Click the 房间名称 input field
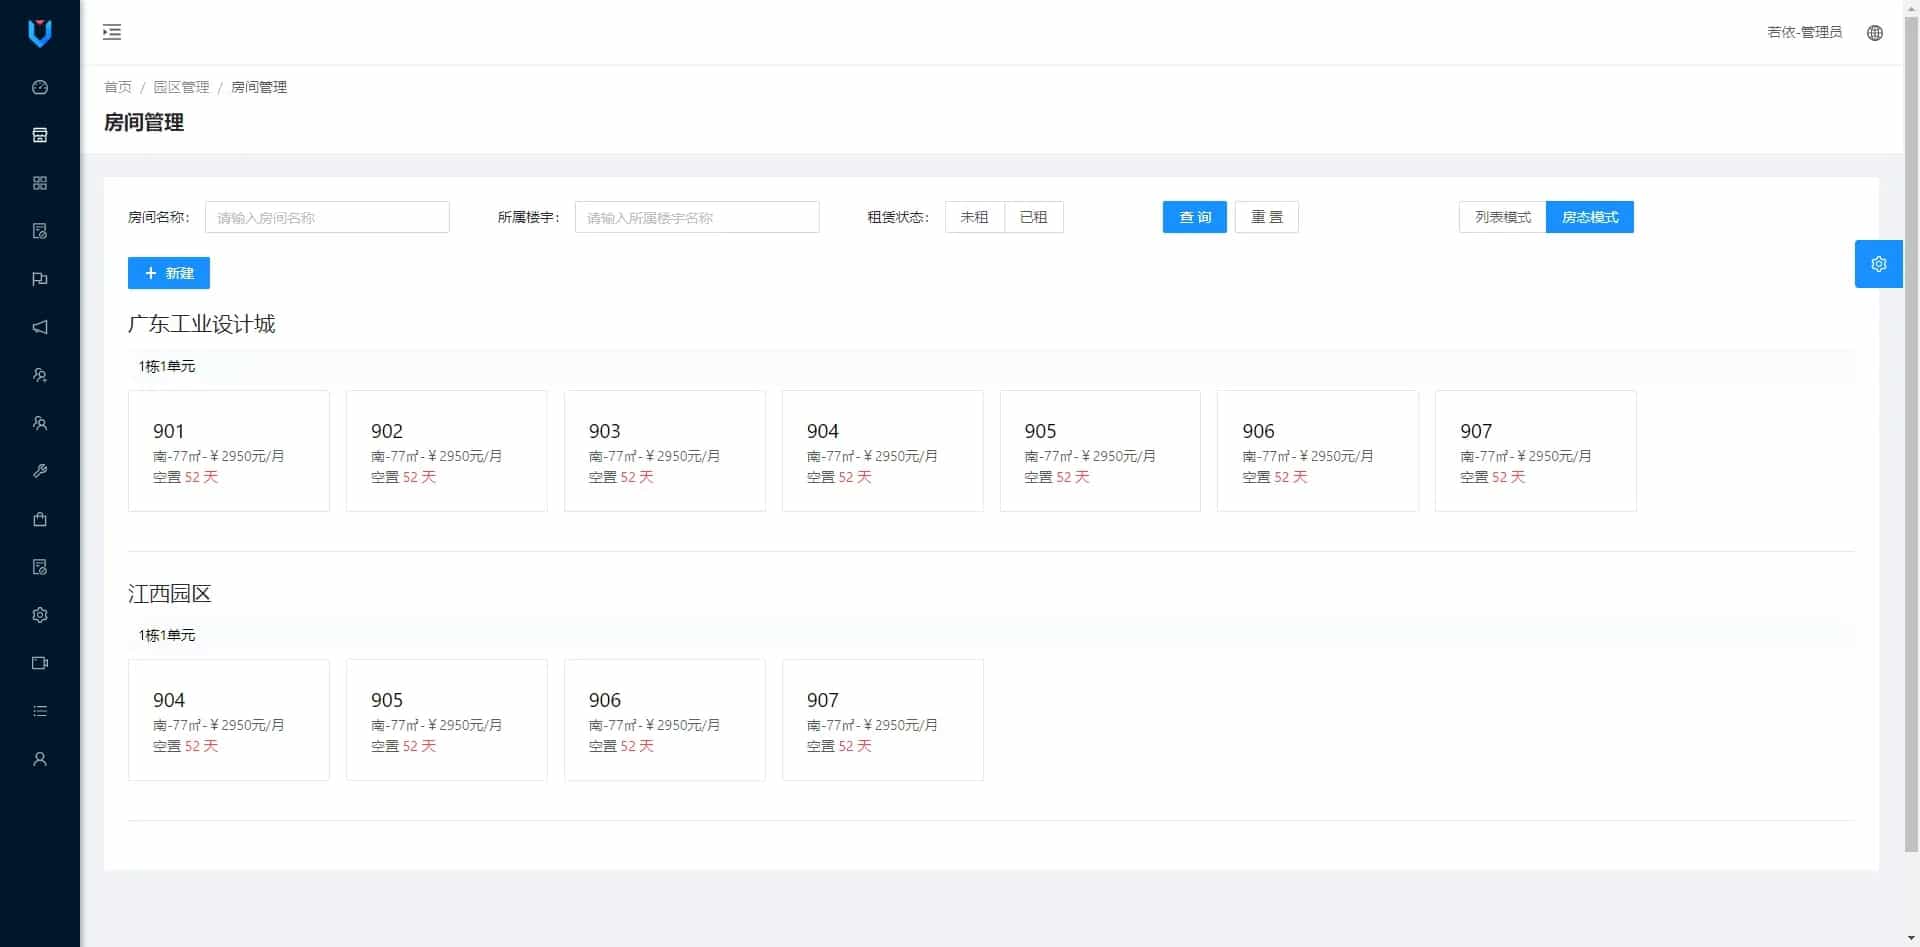Image resolution: width=1920 pixels, height=947 pixels. point(327,217)
